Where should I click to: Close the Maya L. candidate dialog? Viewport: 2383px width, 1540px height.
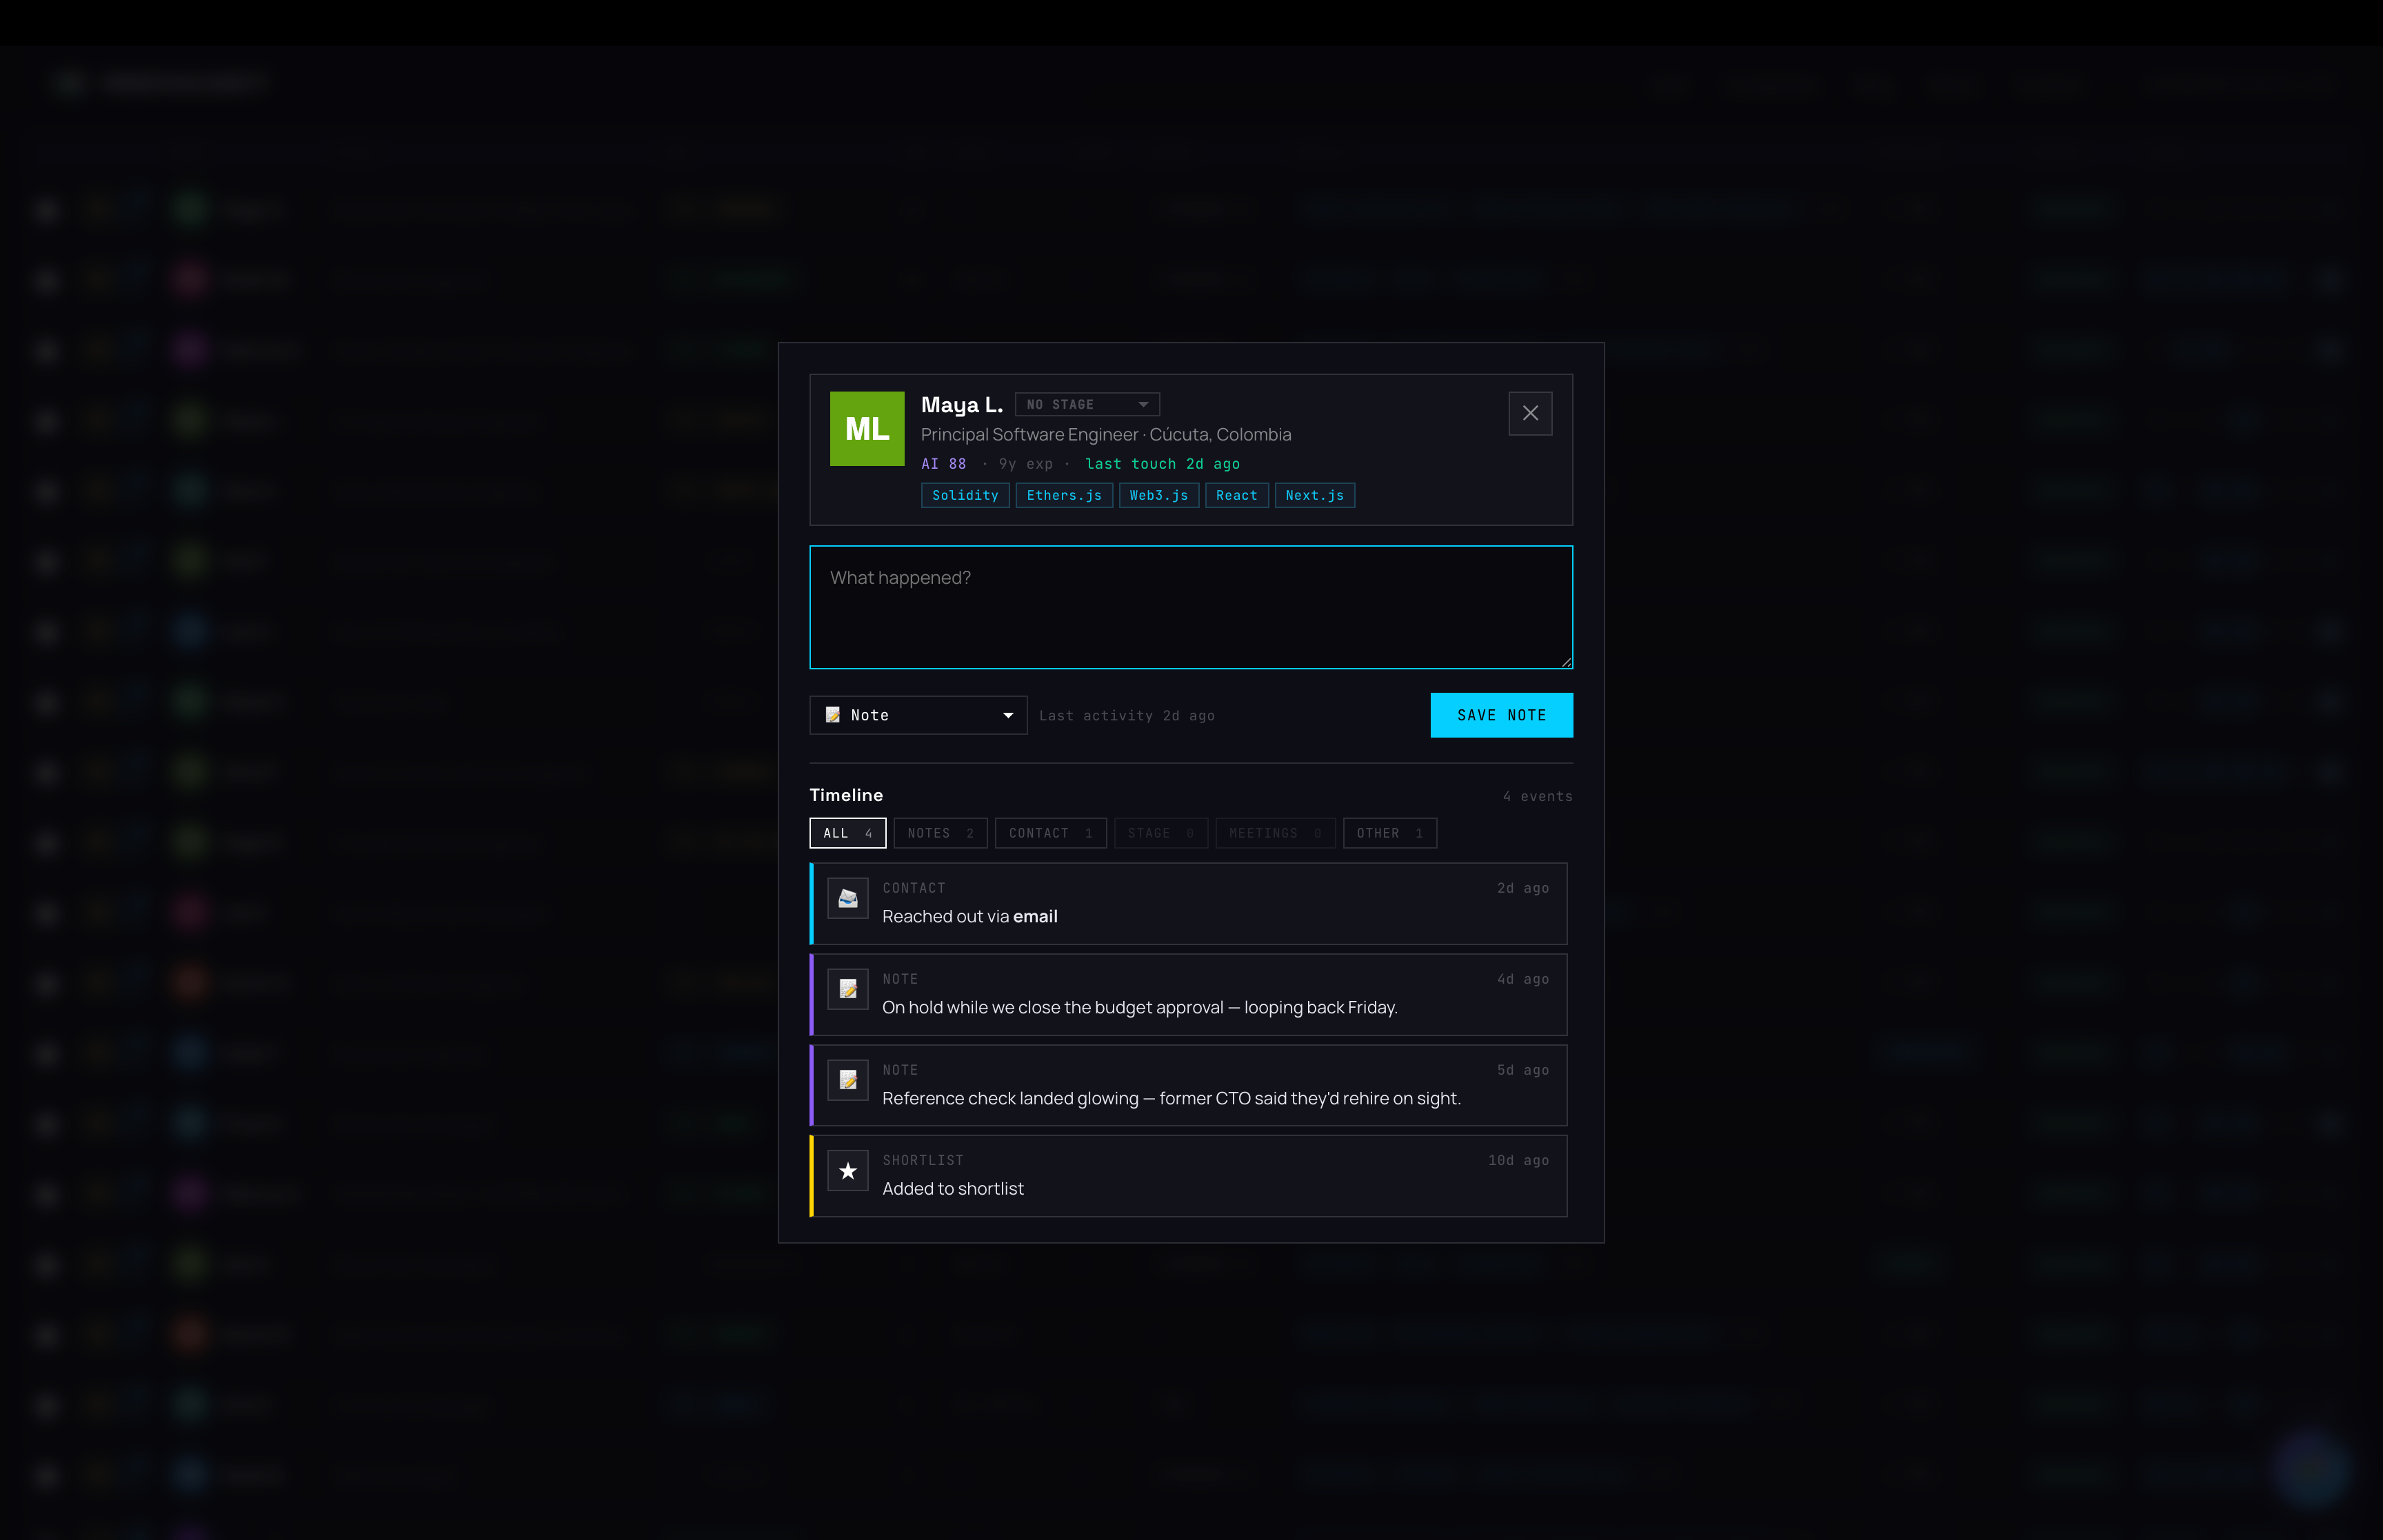point(1530,413)
